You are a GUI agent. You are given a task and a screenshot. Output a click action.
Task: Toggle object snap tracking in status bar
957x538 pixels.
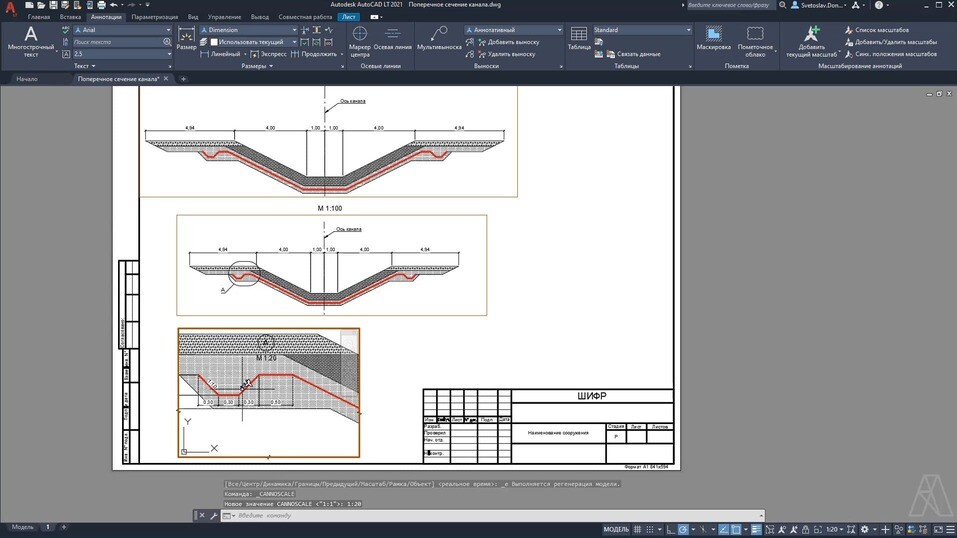(723, 529)
